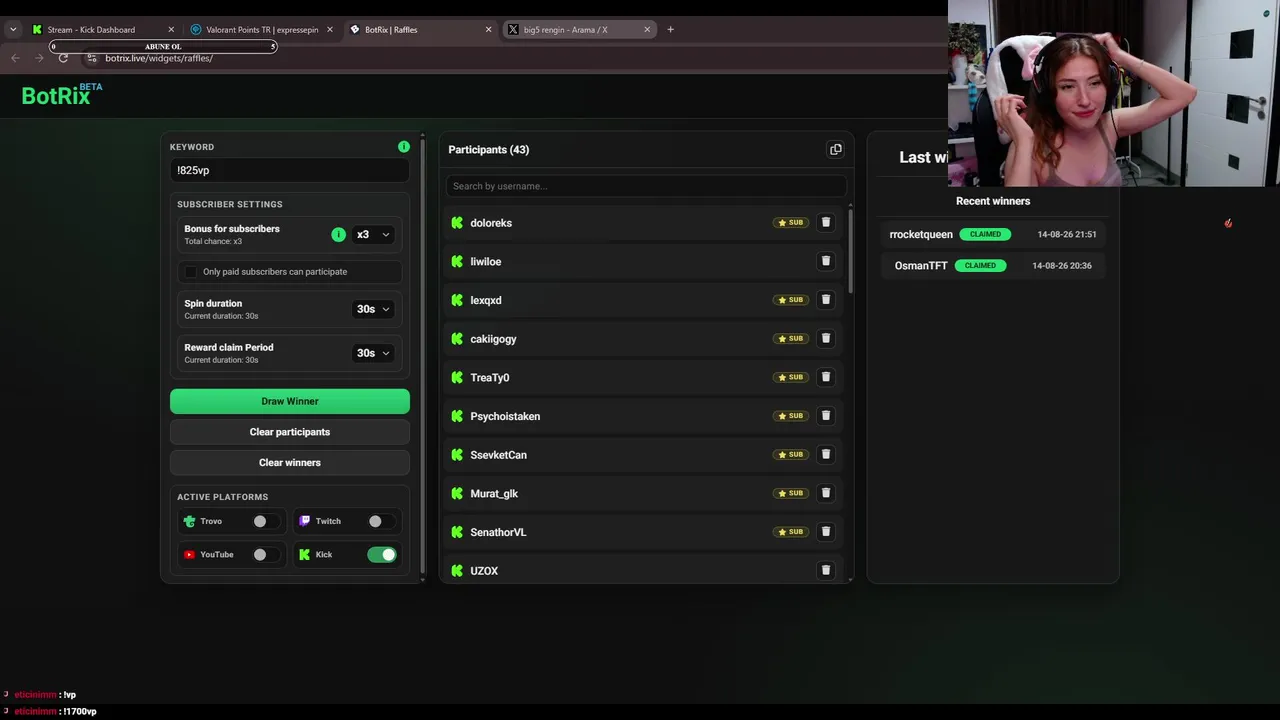Select participant name liwiloe
The image size is (1280, 720).
point(486,262)
